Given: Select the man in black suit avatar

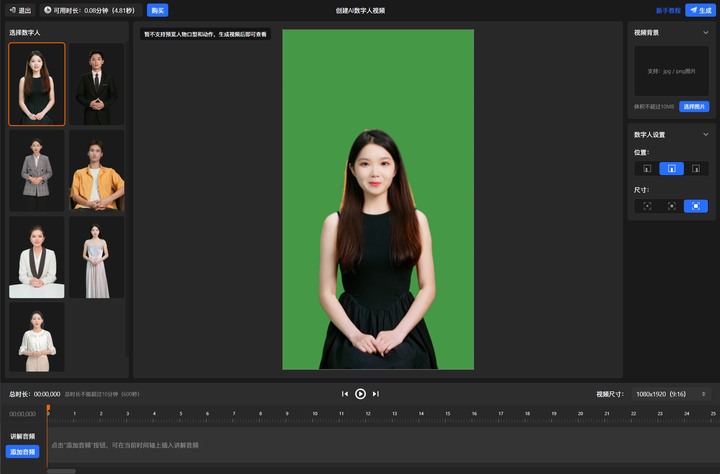Looking at the screenshot, I should (96, 84).
